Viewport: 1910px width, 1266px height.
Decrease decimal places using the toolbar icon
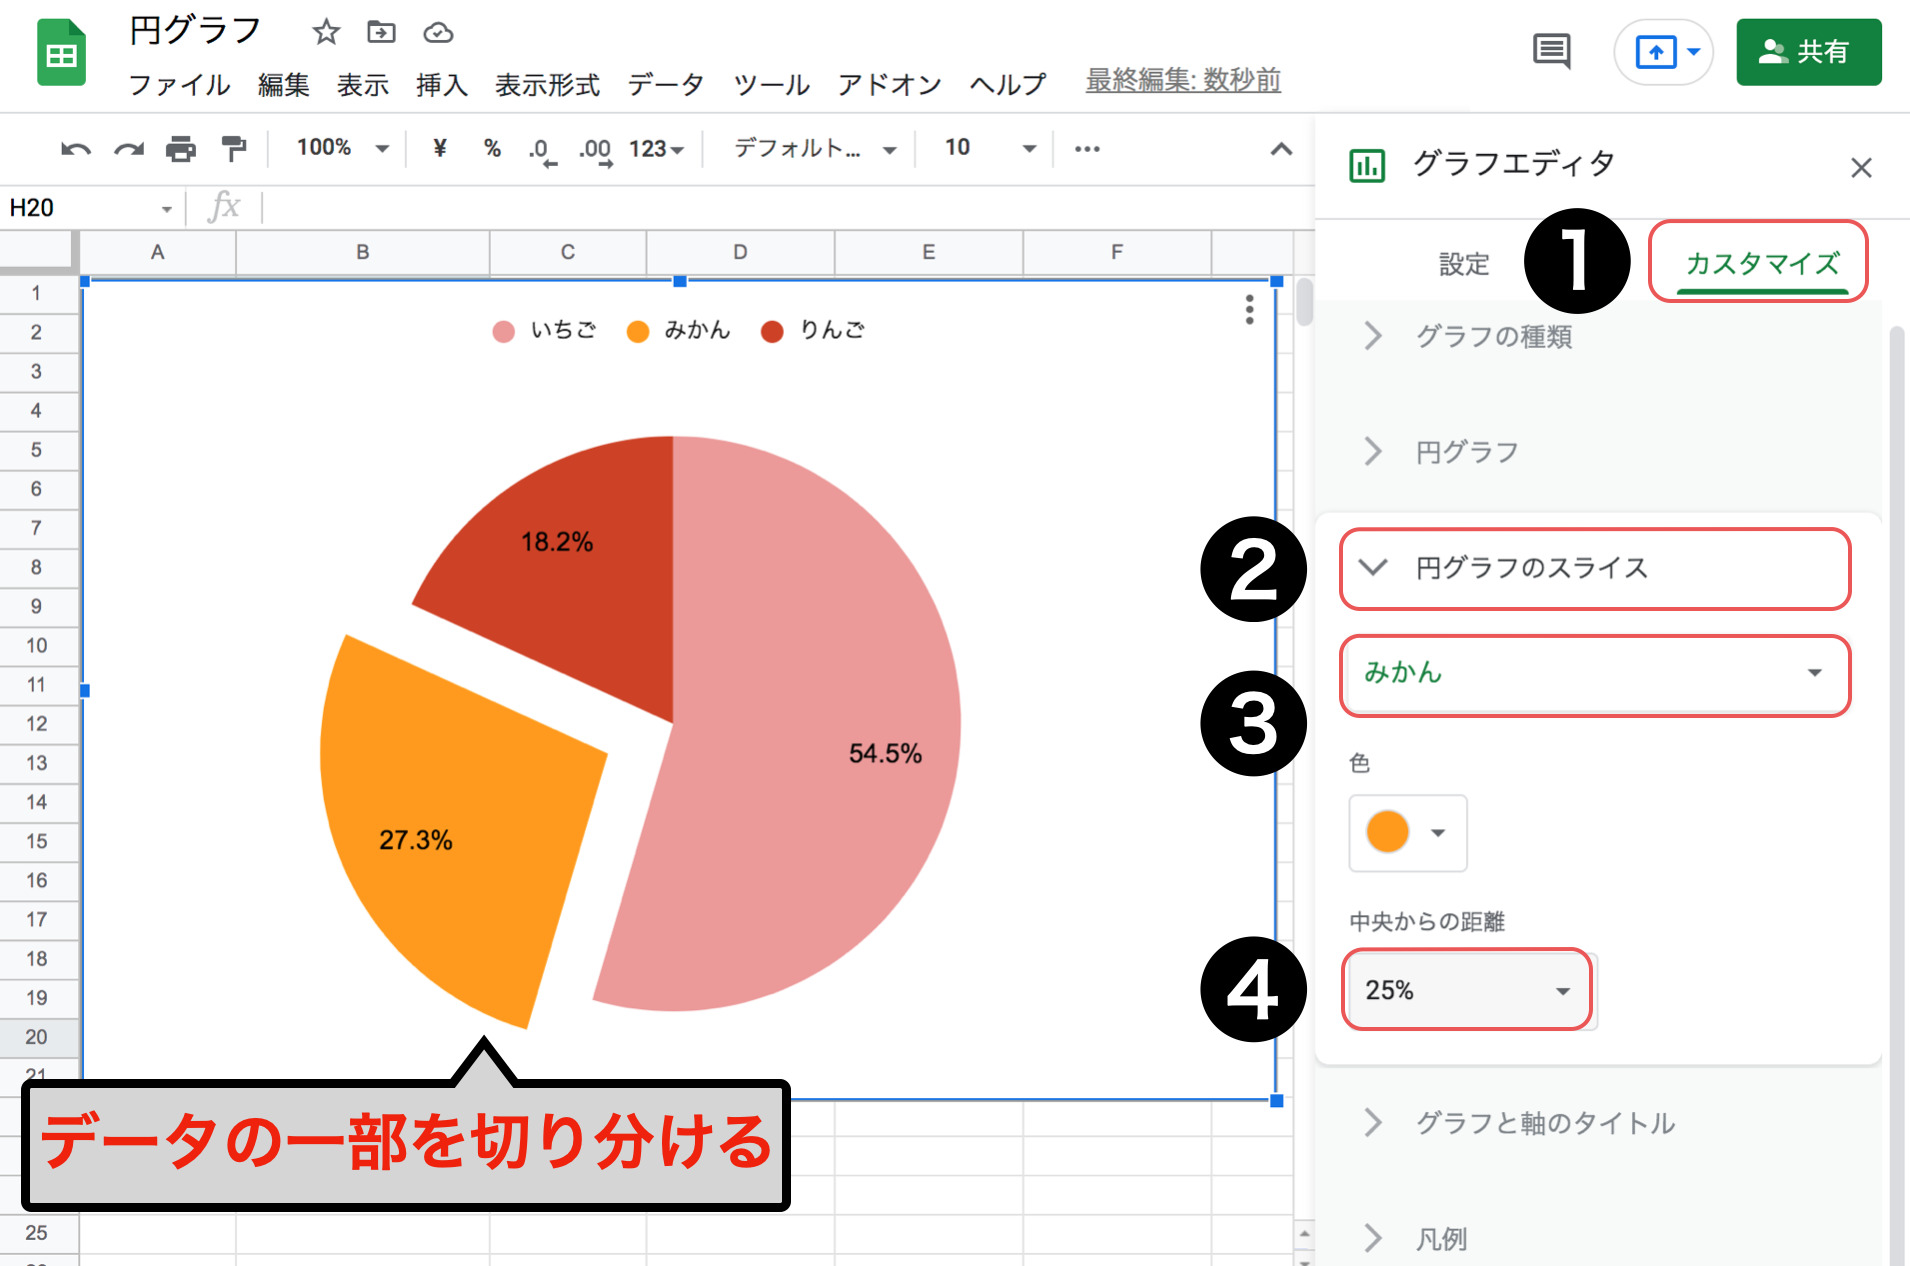(x=543, y=148)
